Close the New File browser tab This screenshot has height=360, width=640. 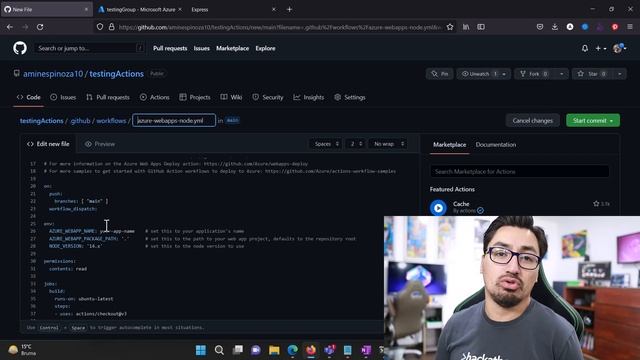tap(86, 9)
